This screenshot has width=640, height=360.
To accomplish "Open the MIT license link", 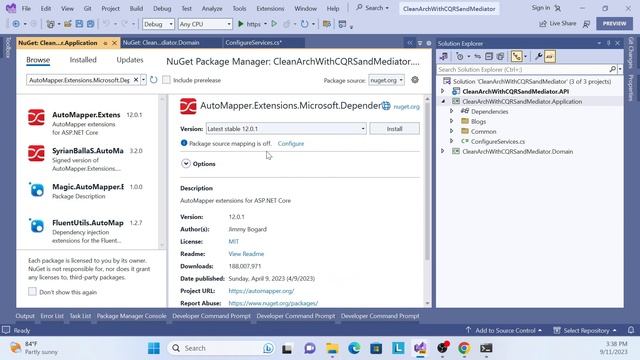I will [x=233, y=242].
